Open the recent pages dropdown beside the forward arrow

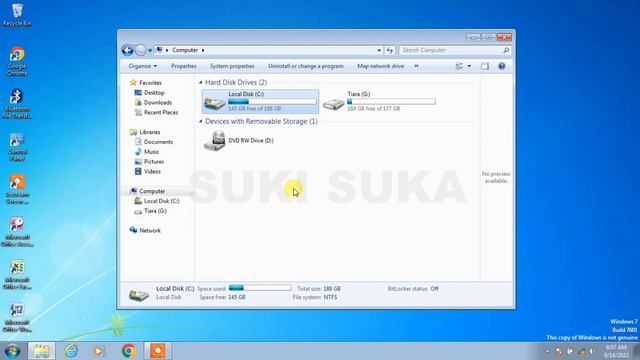click(150, 51)
